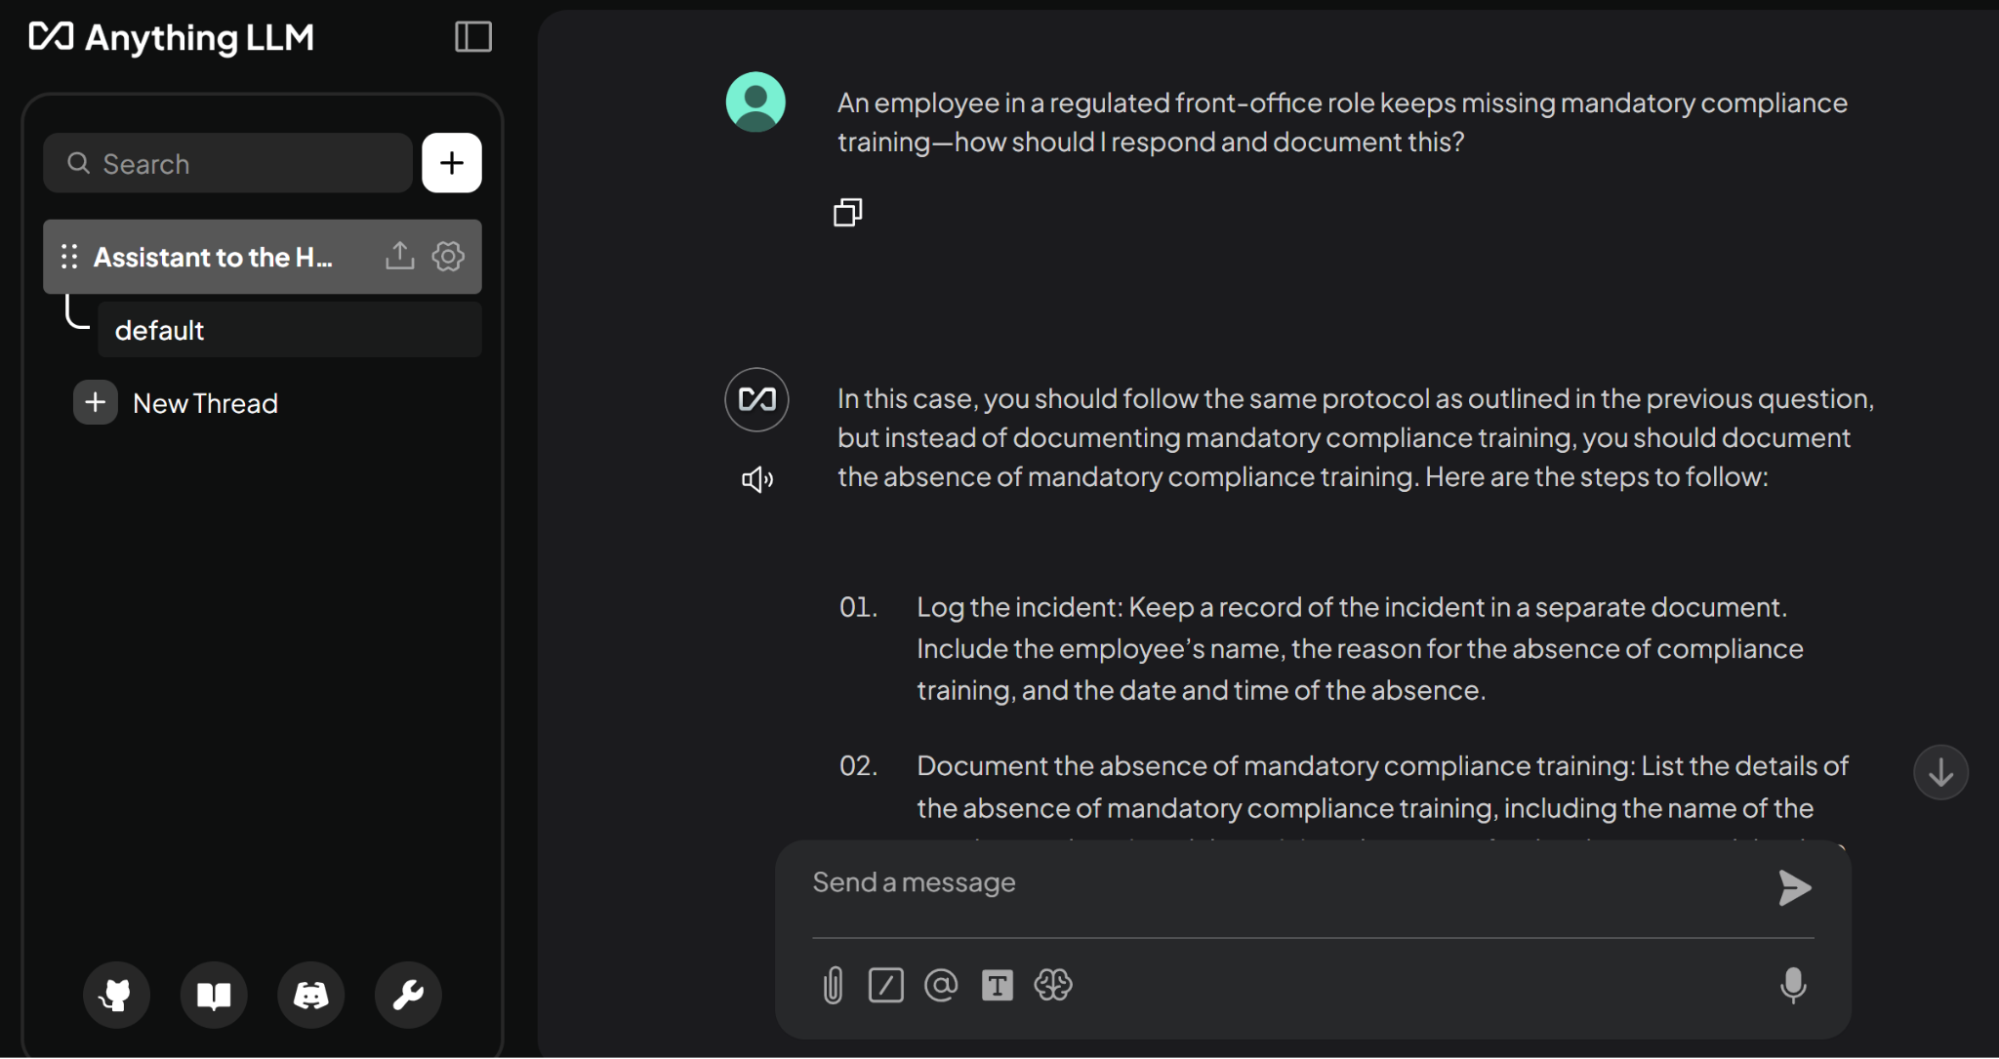The image size is (1999, 1059).
Task: Copy the user message text
Action: [x=848, y=212]
